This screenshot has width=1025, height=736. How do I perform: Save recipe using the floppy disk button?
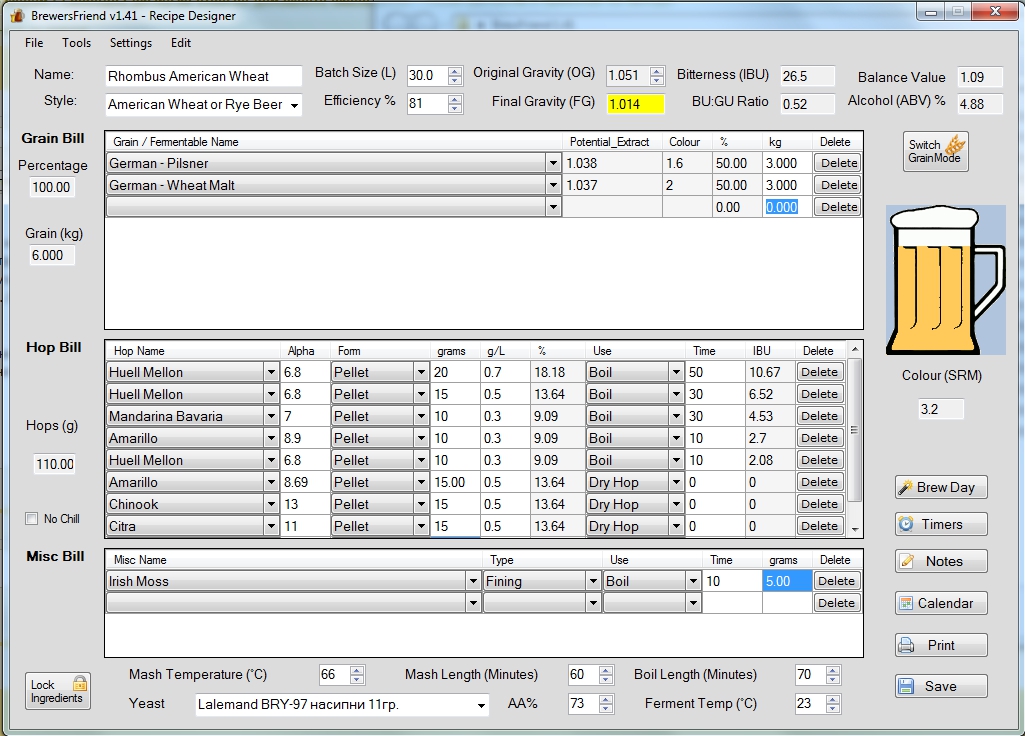[x=940, y=686]
